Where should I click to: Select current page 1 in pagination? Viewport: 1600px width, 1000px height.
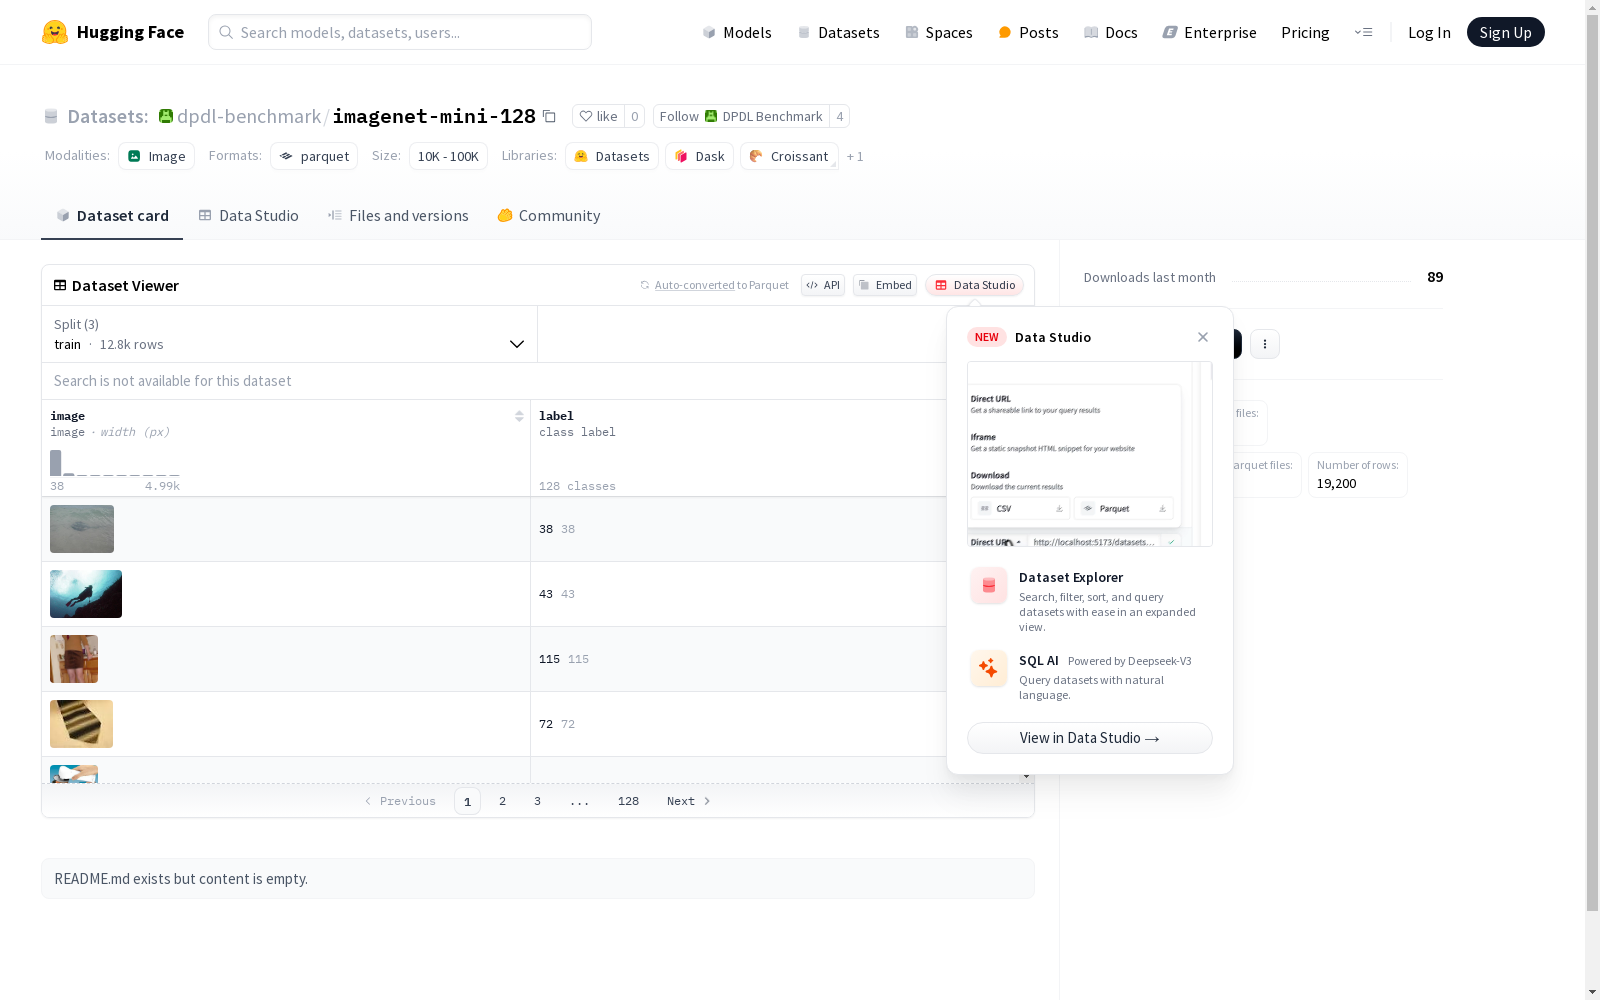click(x=467, y=801)
